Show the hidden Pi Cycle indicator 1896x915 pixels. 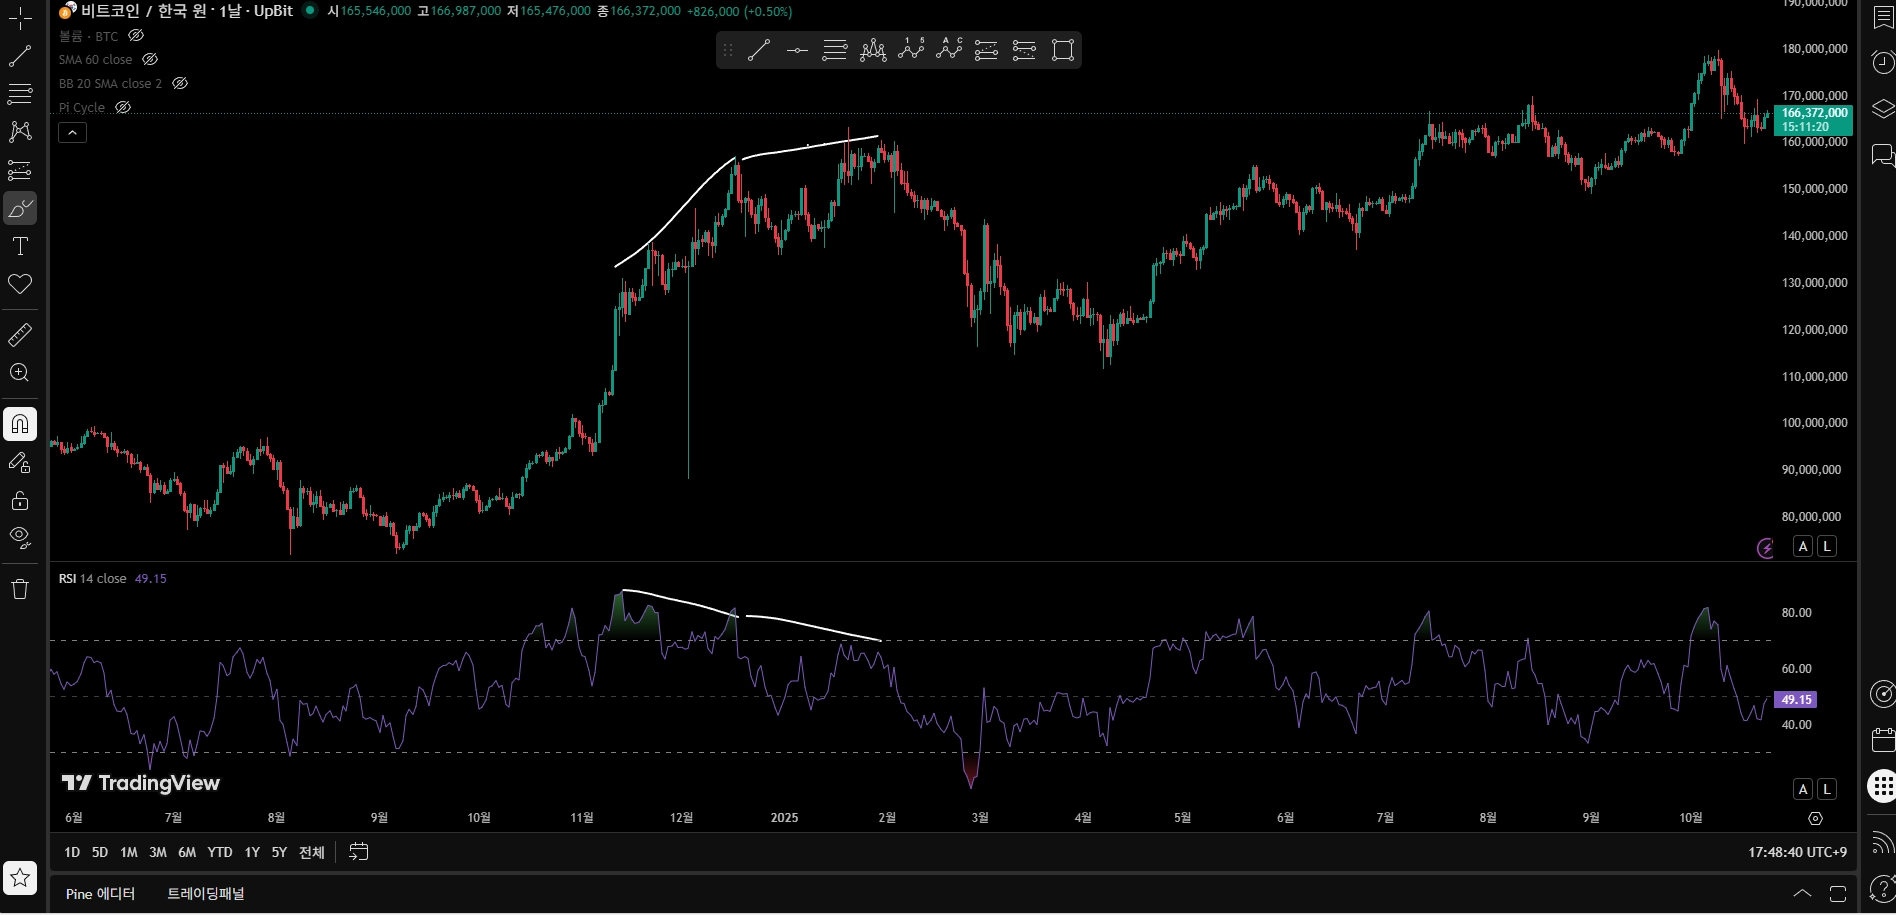tap(123, 107)
